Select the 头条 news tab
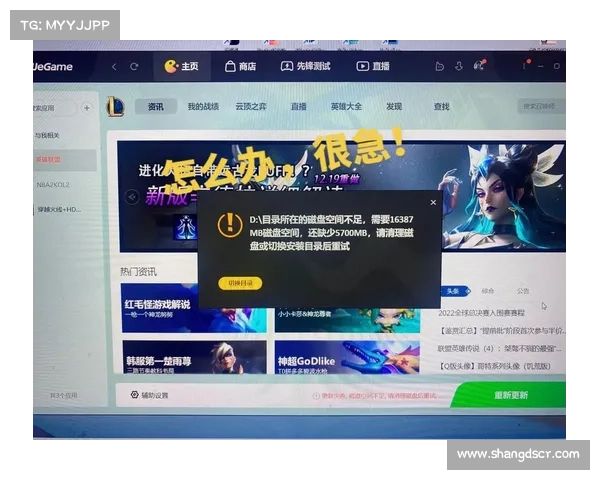The height and width of the screenshot is (480, 600). coord(455,291)
